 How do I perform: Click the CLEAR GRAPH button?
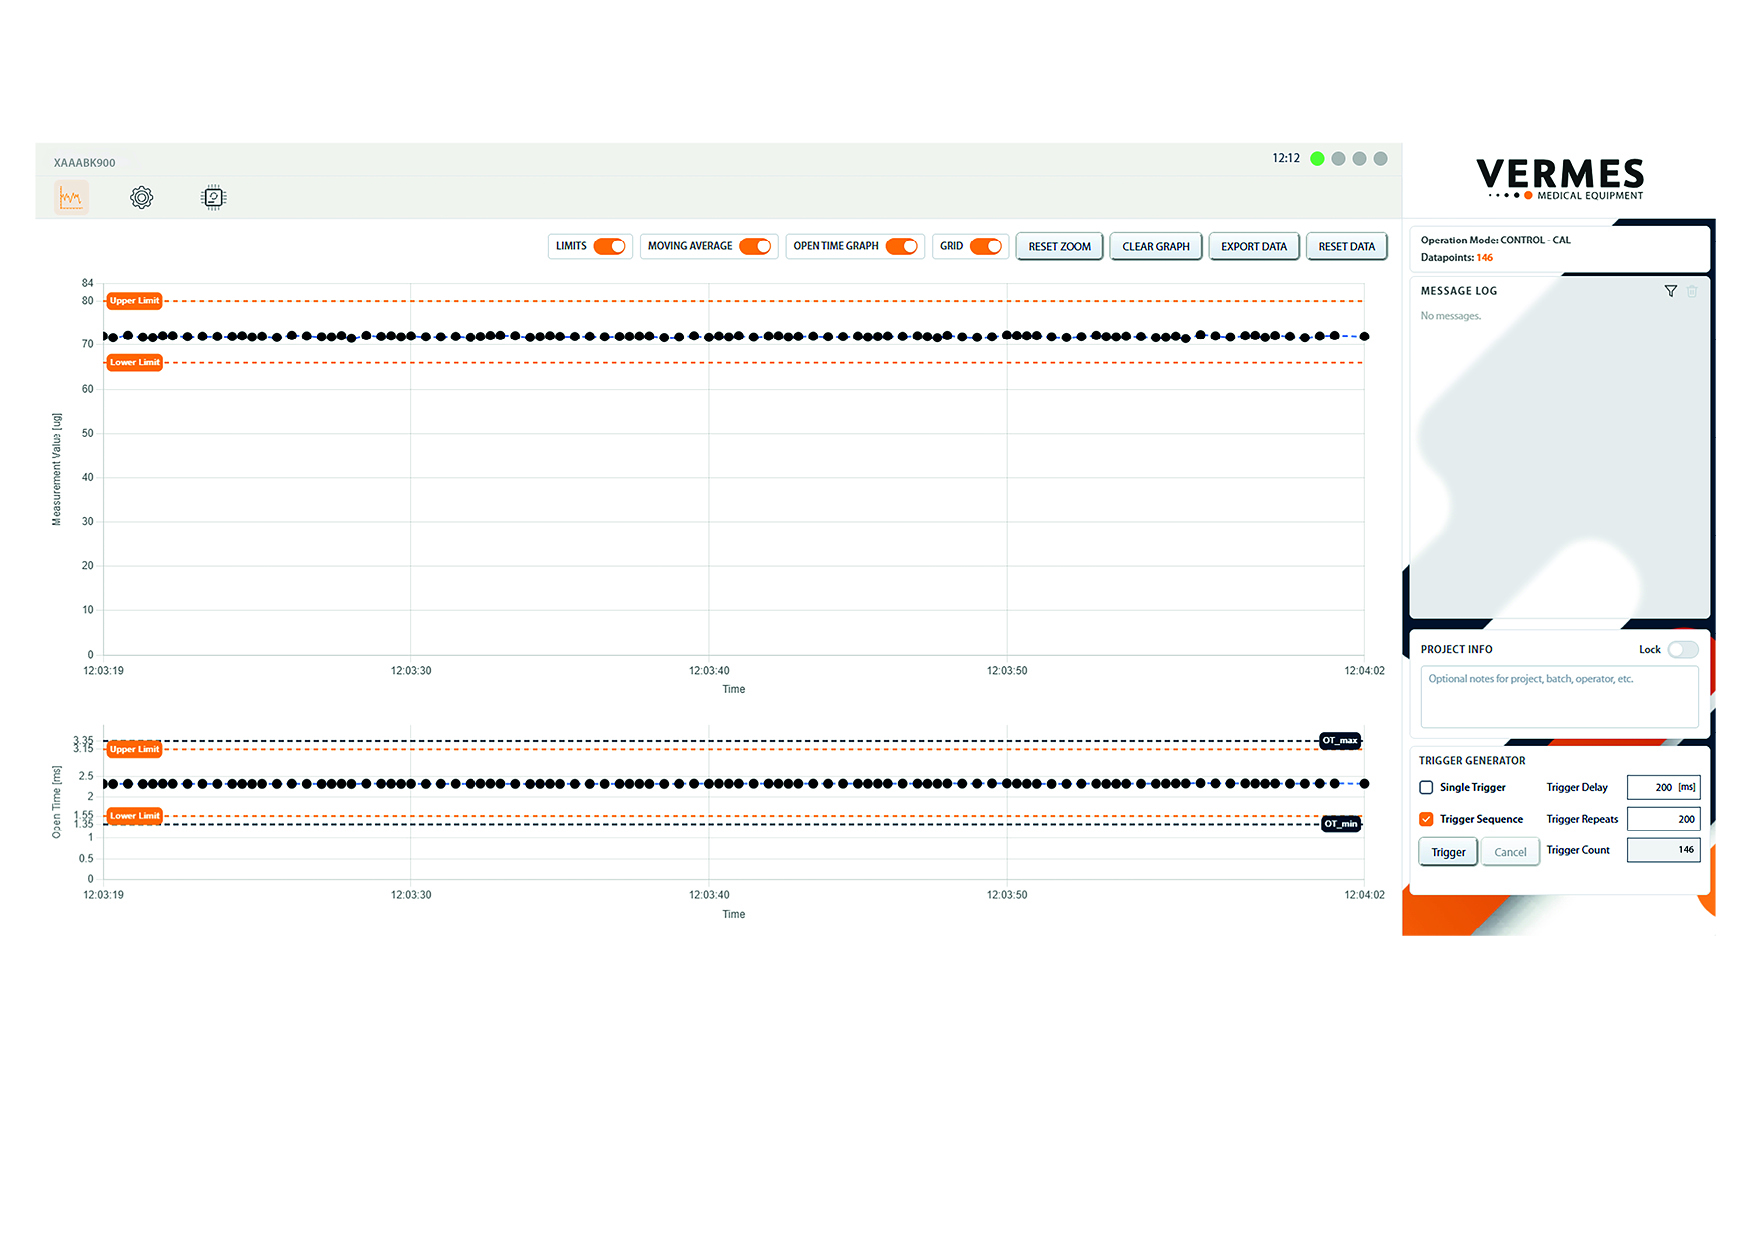coord(1156,247)
